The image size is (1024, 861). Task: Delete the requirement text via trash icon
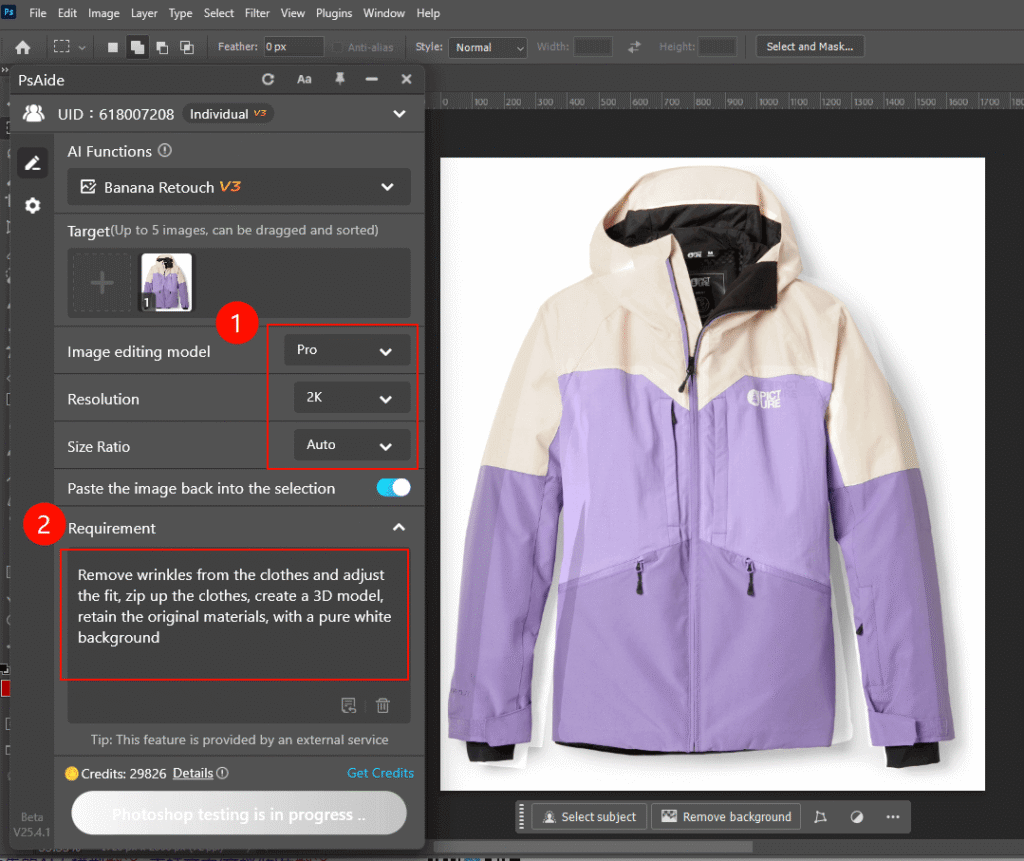point(383,705)
